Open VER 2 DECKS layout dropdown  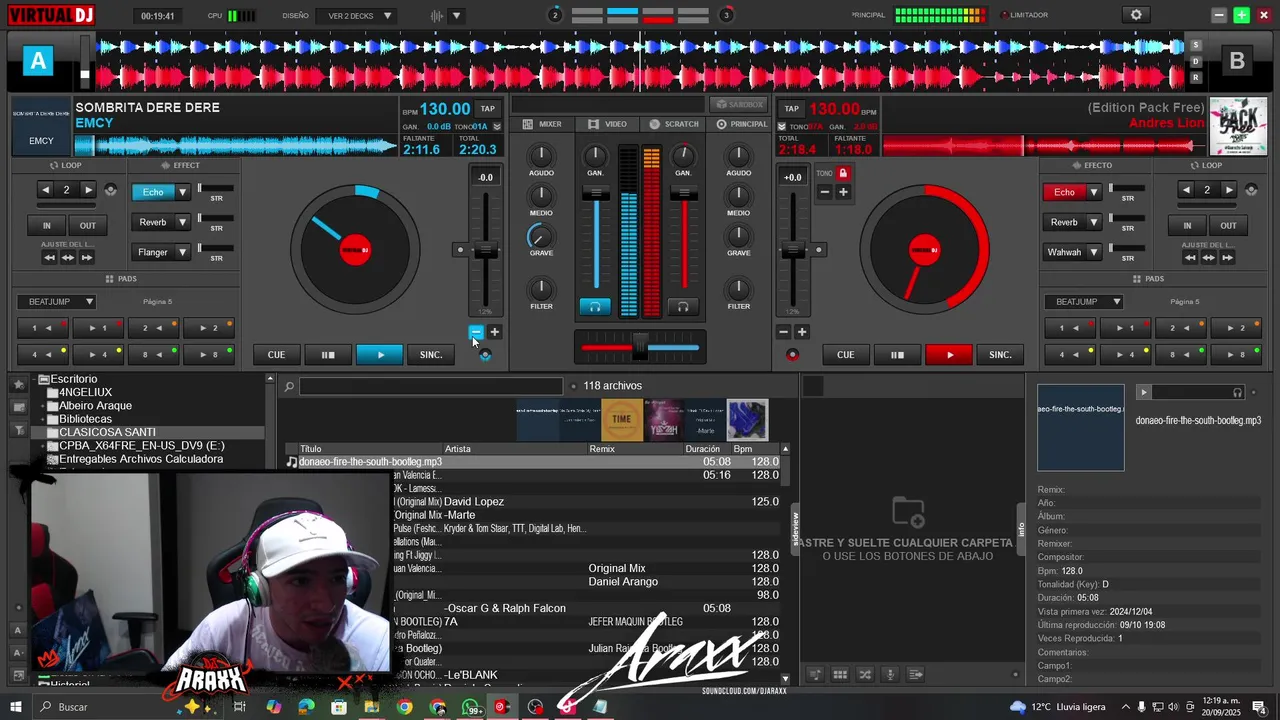358,15
